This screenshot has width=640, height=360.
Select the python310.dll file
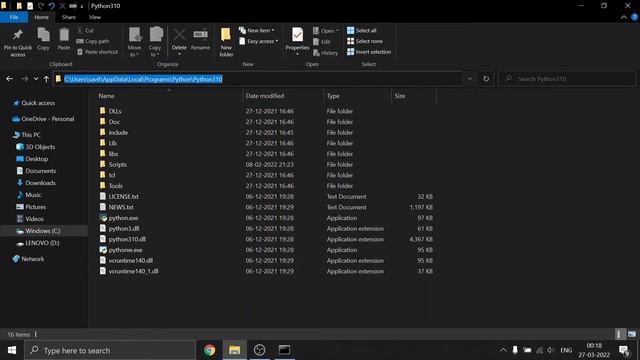pos(127,239)
